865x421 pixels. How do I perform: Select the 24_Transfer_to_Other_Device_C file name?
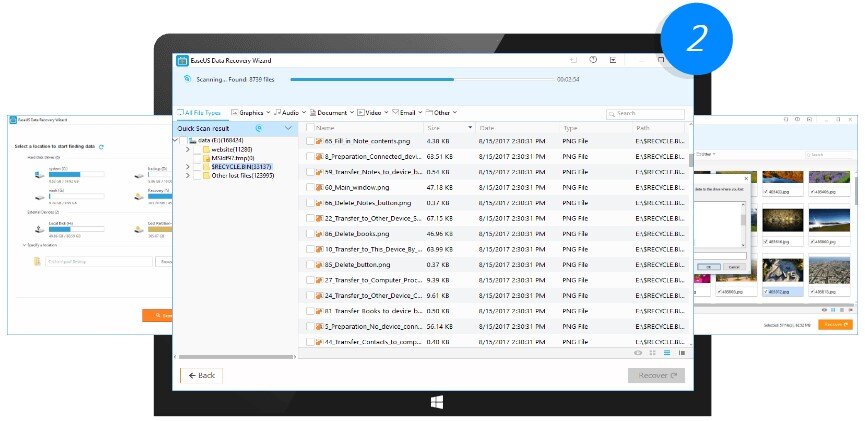(374, 296)
